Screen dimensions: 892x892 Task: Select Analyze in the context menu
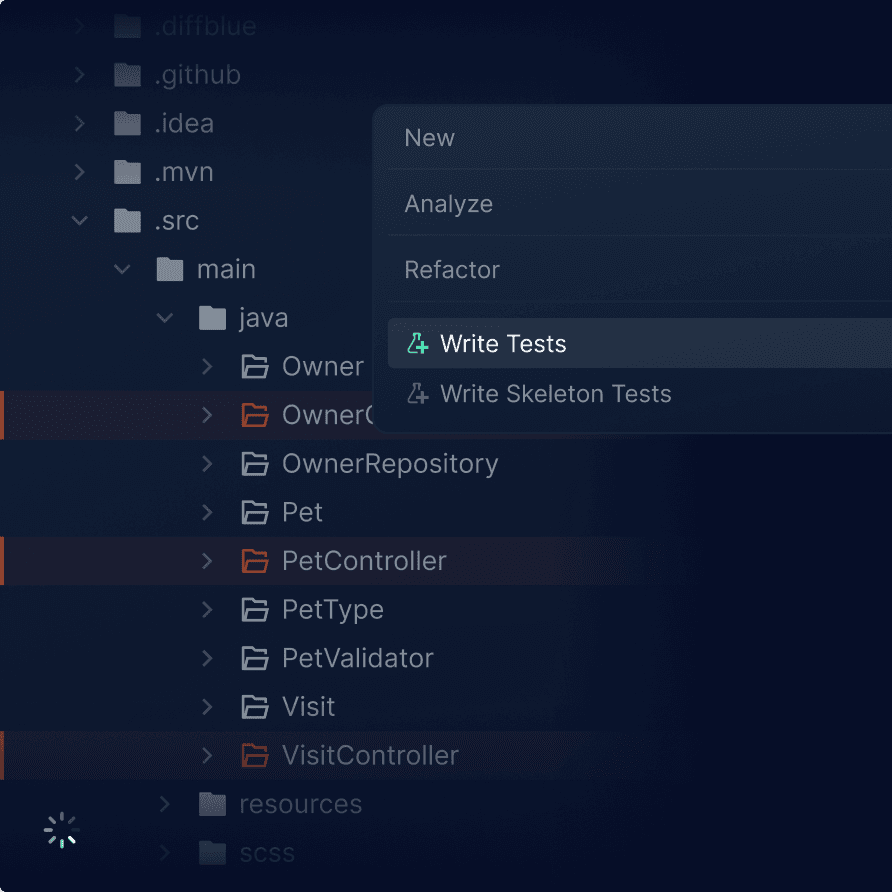coord(448,204)
